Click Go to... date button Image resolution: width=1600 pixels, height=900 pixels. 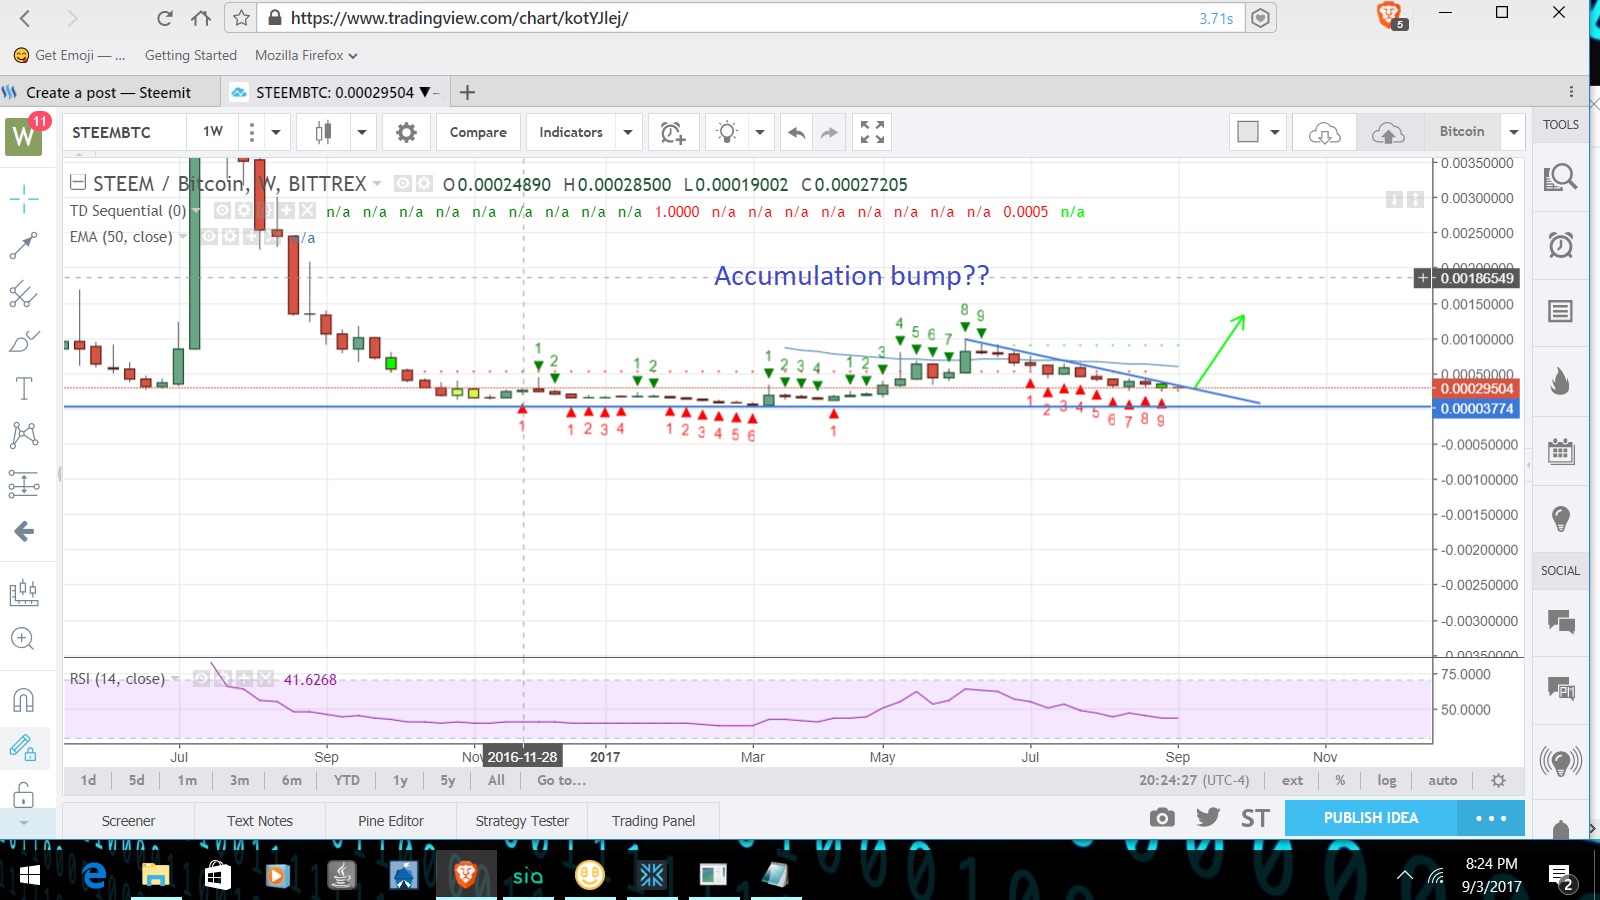point(562,780)
